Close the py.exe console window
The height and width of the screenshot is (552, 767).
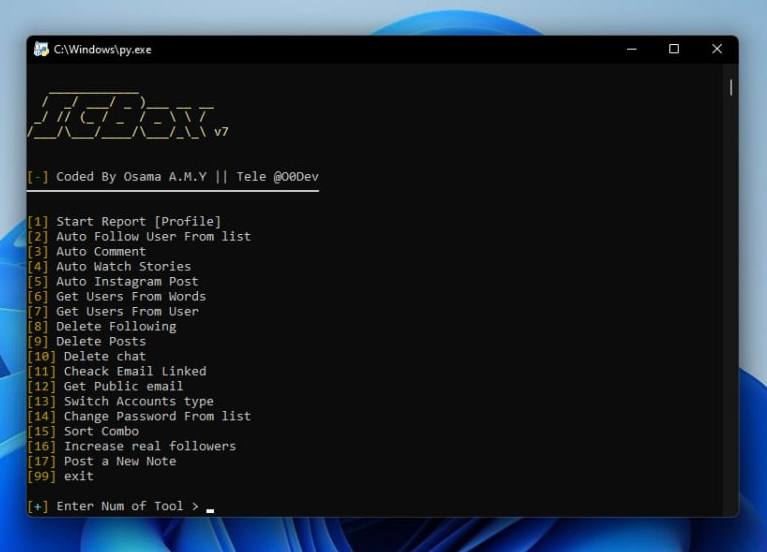click(x=717, y=49)
